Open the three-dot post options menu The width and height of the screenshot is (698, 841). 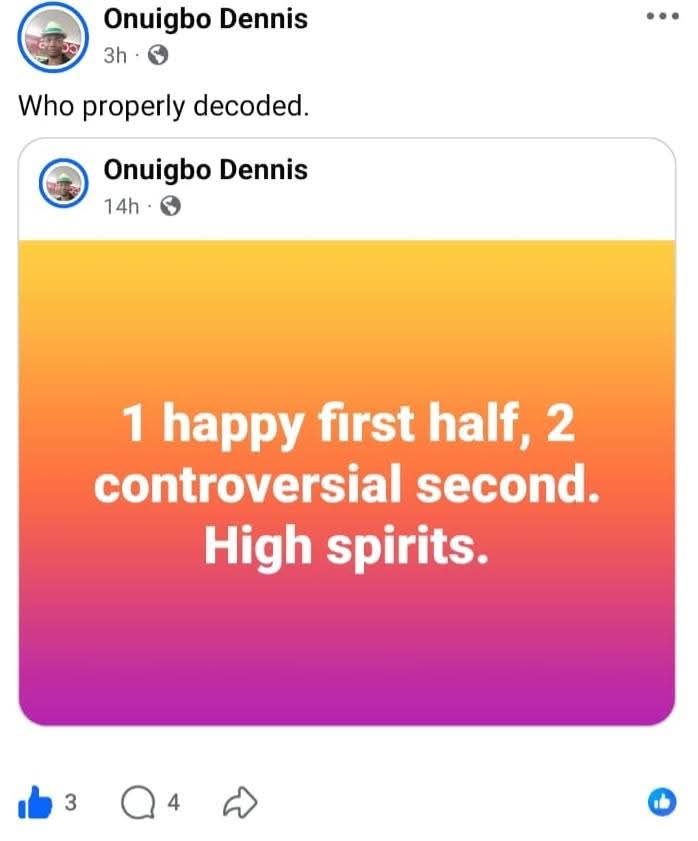663,17
